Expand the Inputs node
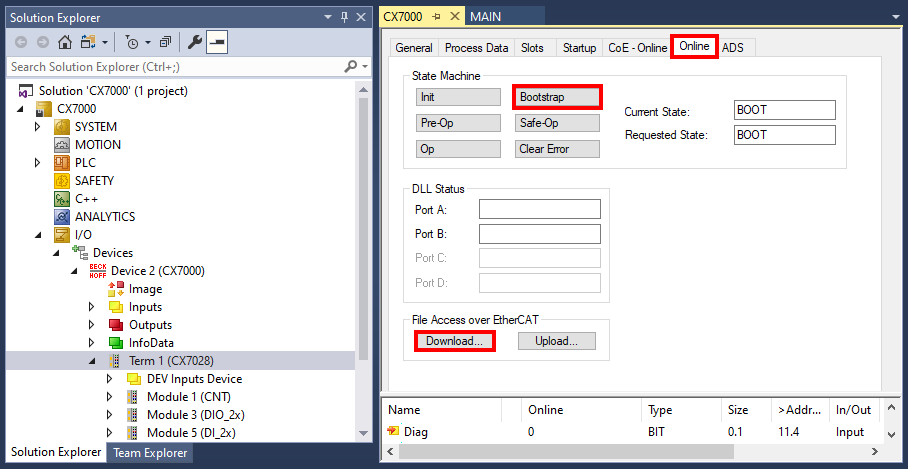This screenshot has width=908, height=469. 92,307
